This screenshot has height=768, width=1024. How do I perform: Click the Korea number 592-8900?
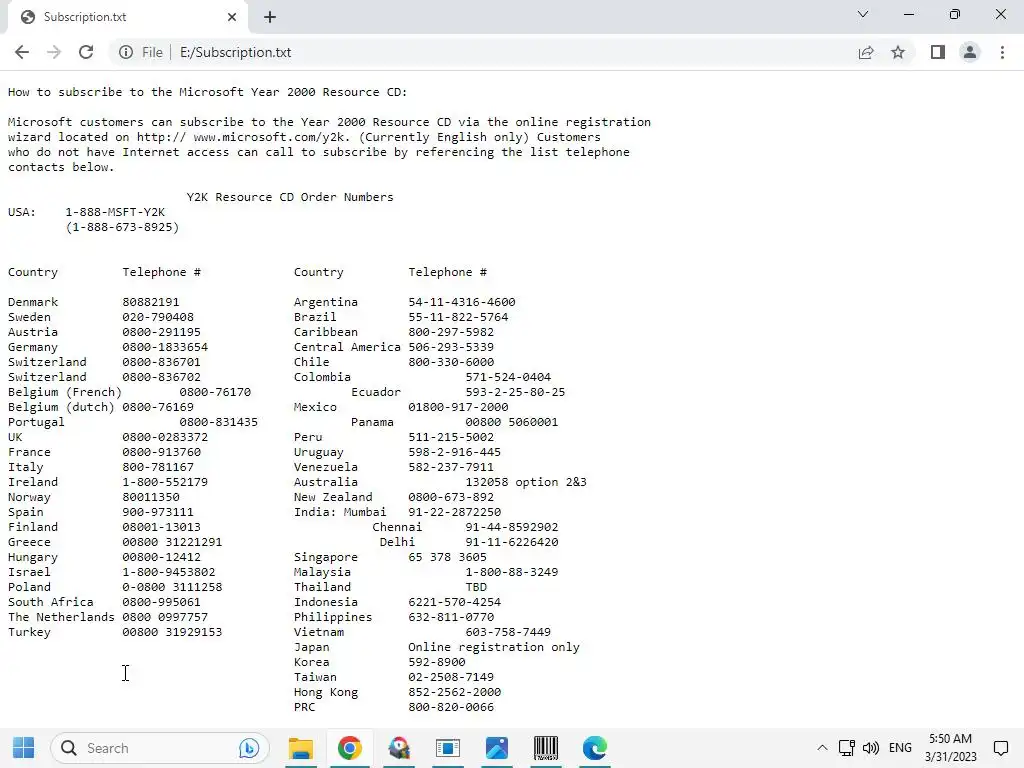[x=436, y=663]
